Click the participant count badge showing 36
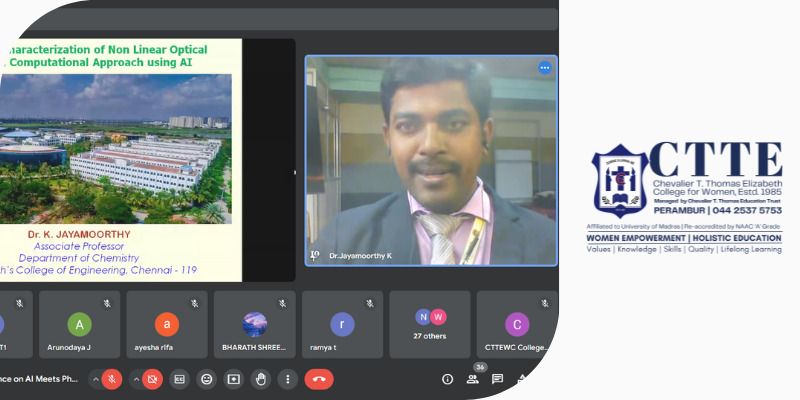 pyautogui.click(x=480, y=367)
